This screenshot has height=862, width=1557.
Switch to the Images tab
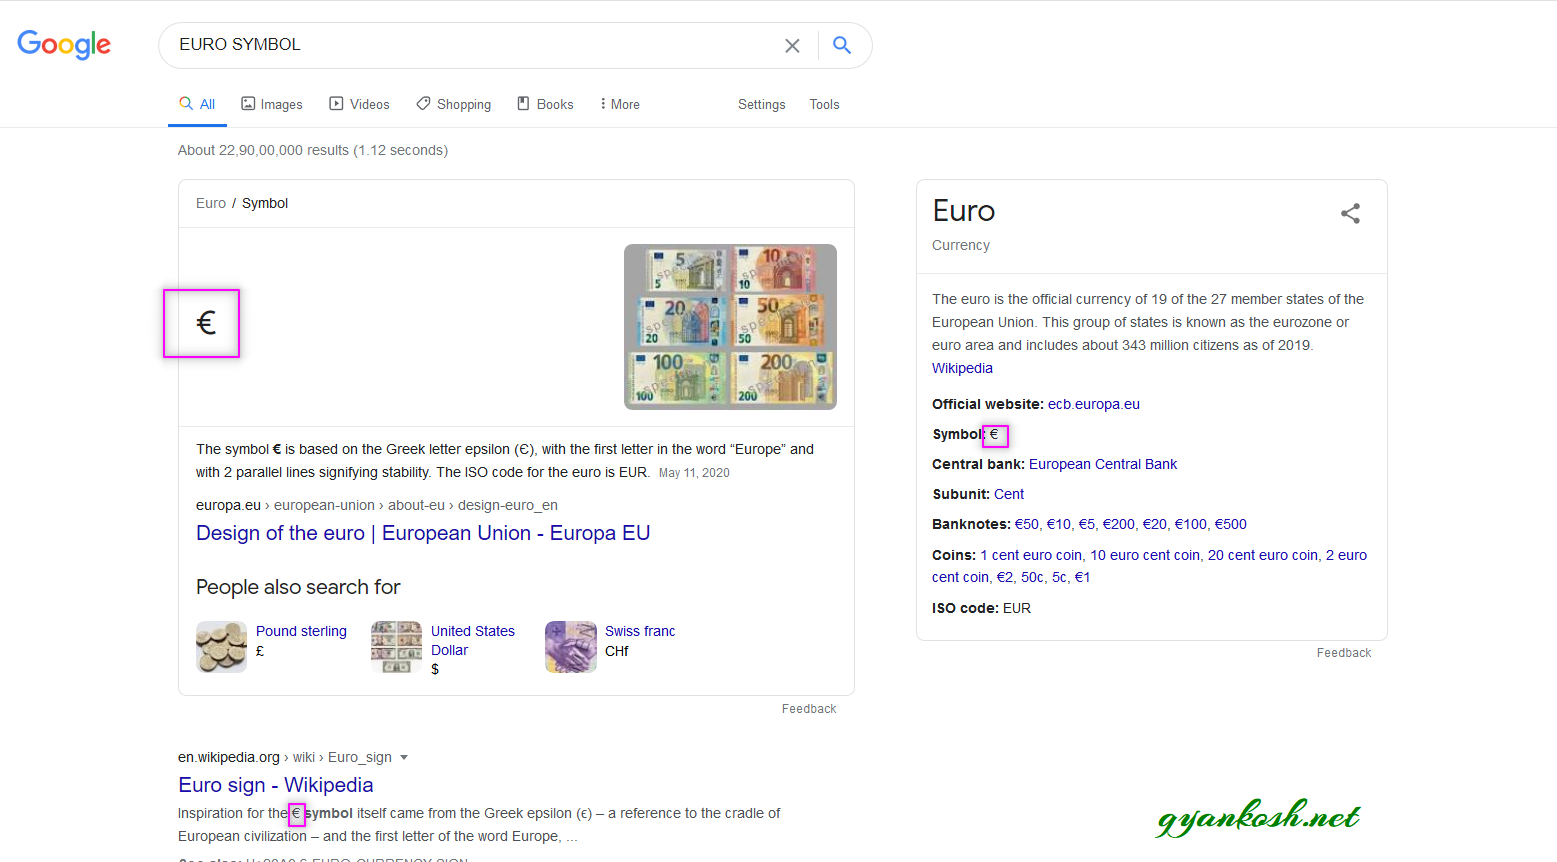pyautogui.click(x=272, y=104)
